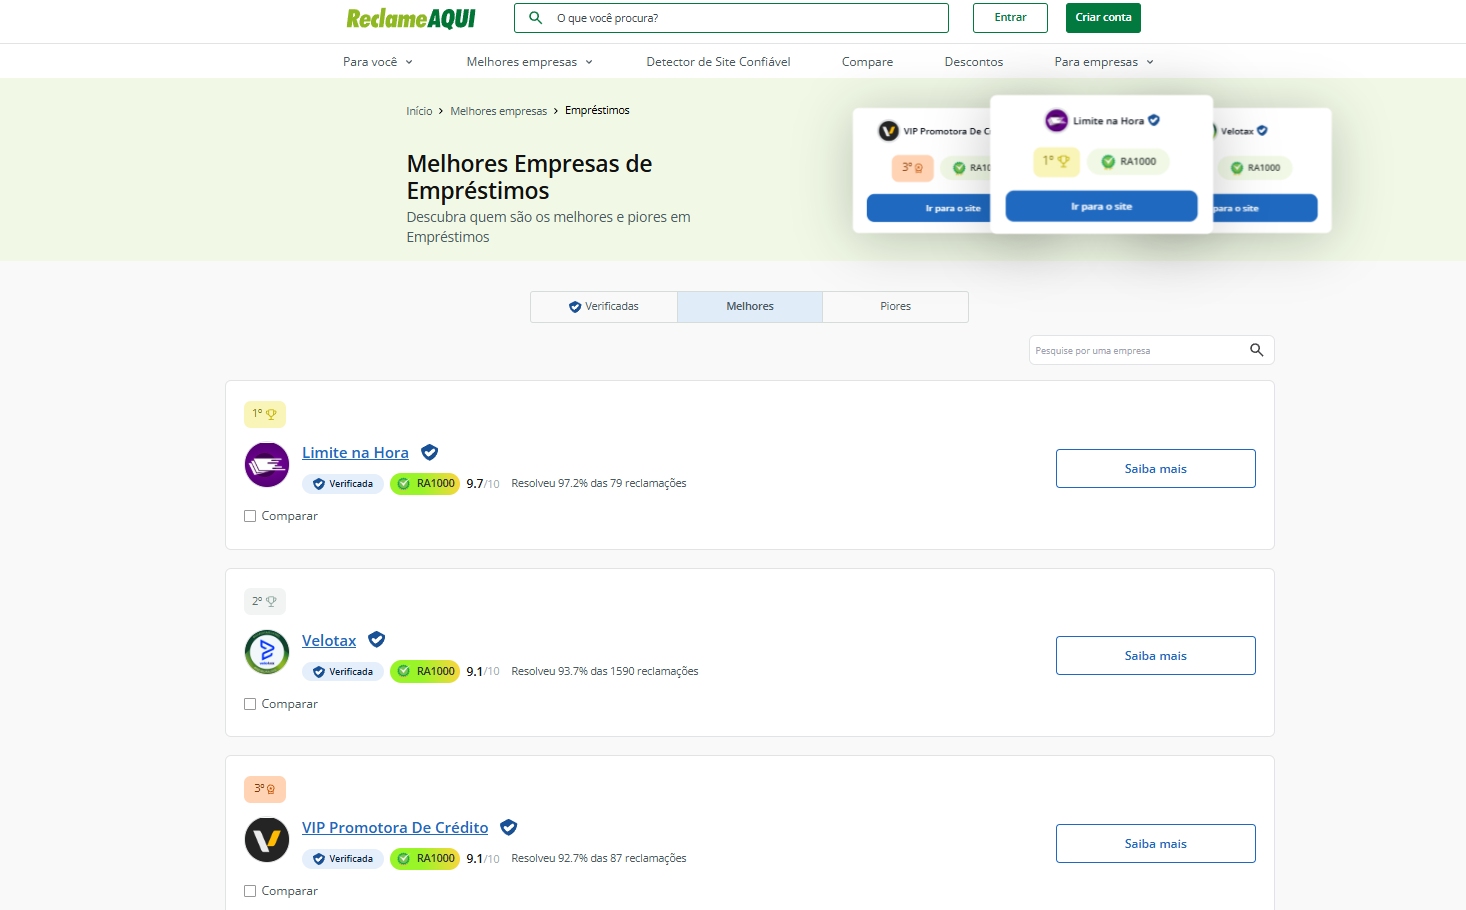Open Detector de Site Confiável
Screen dimensions: 1466x910
coord(718,62)
